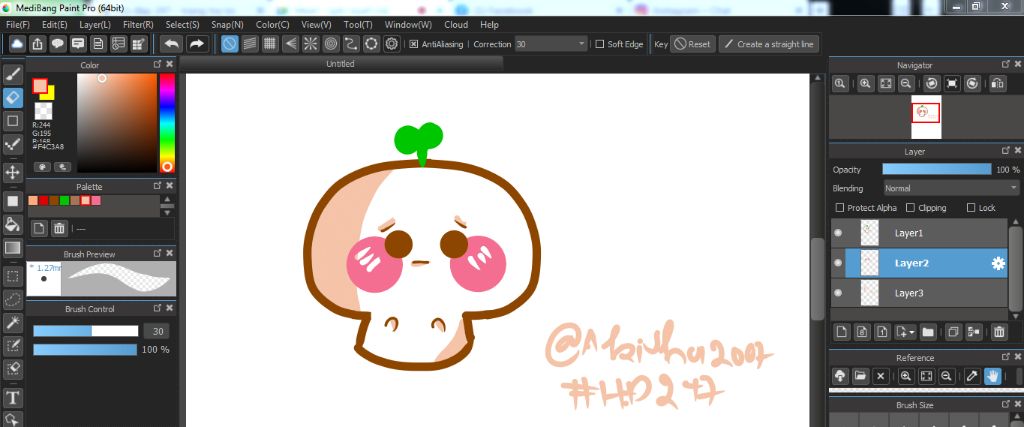This screenshot has width=1024, height=427.
Task: Click the Reset key button
Action: pos(693,44)
